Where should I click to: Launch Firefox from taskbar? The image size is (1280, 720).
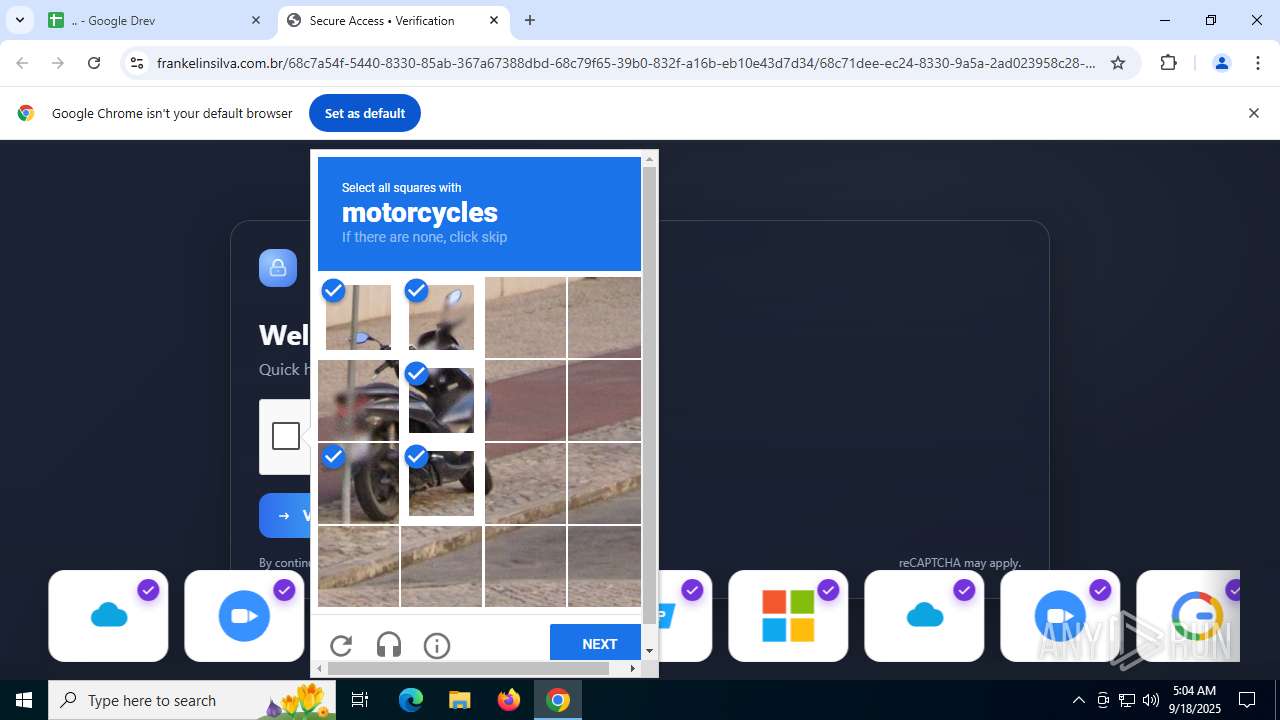509,700
